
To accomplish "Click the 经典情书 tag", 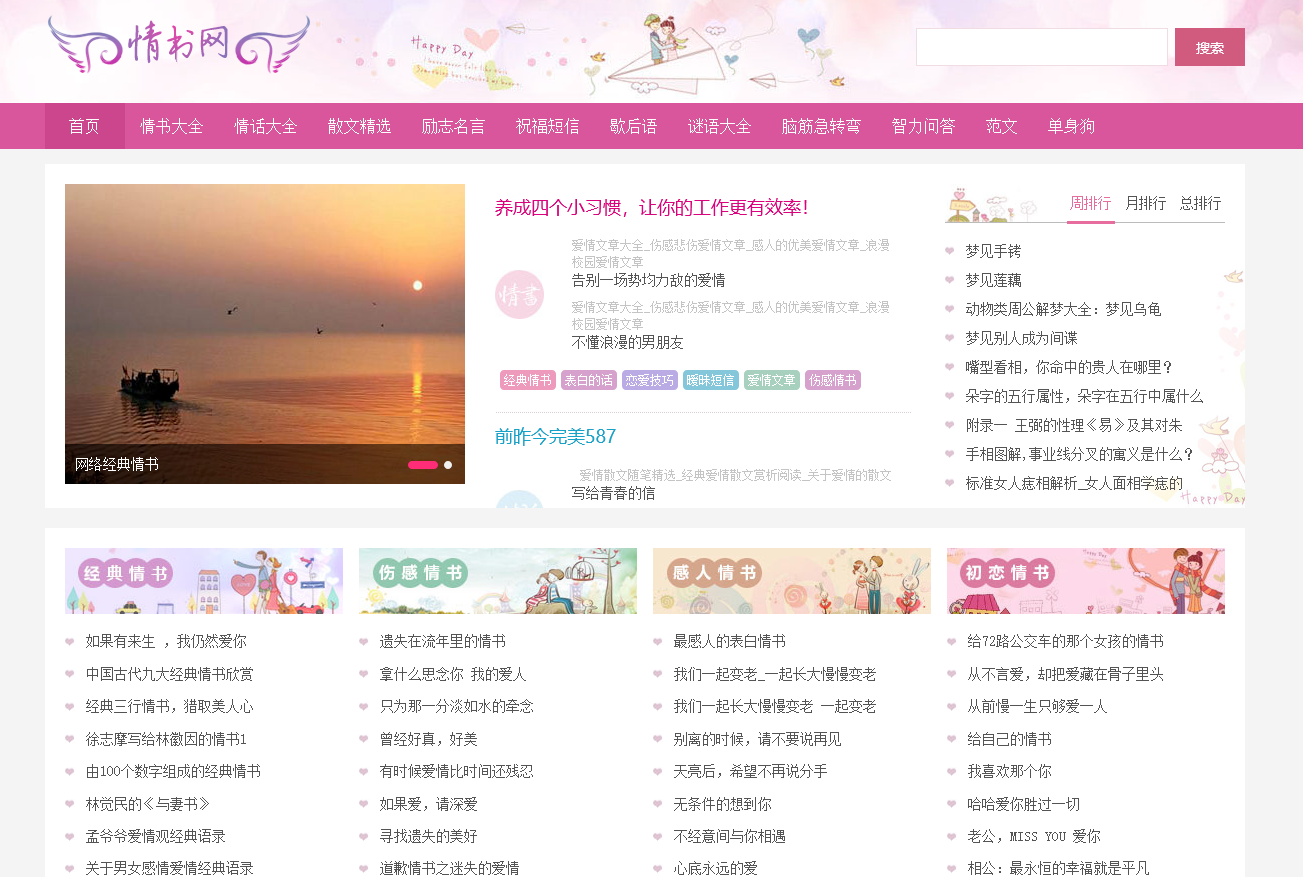I will pos(527,380).
